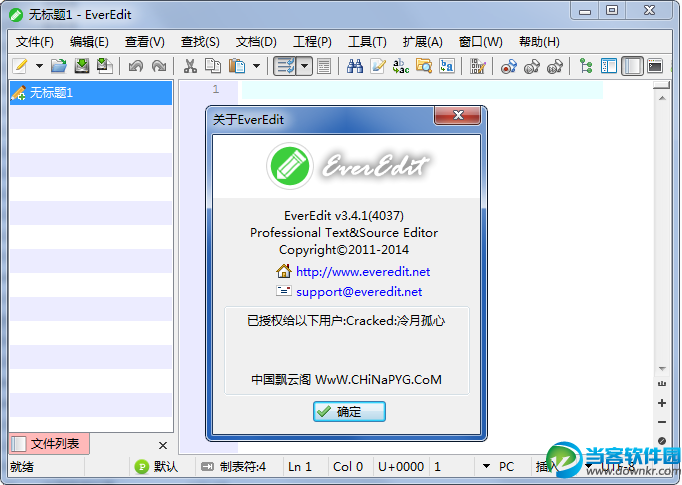Click the Find binoculars icon
The height and width of the screenshot is (485, 682).
click(x=355, y=66)
